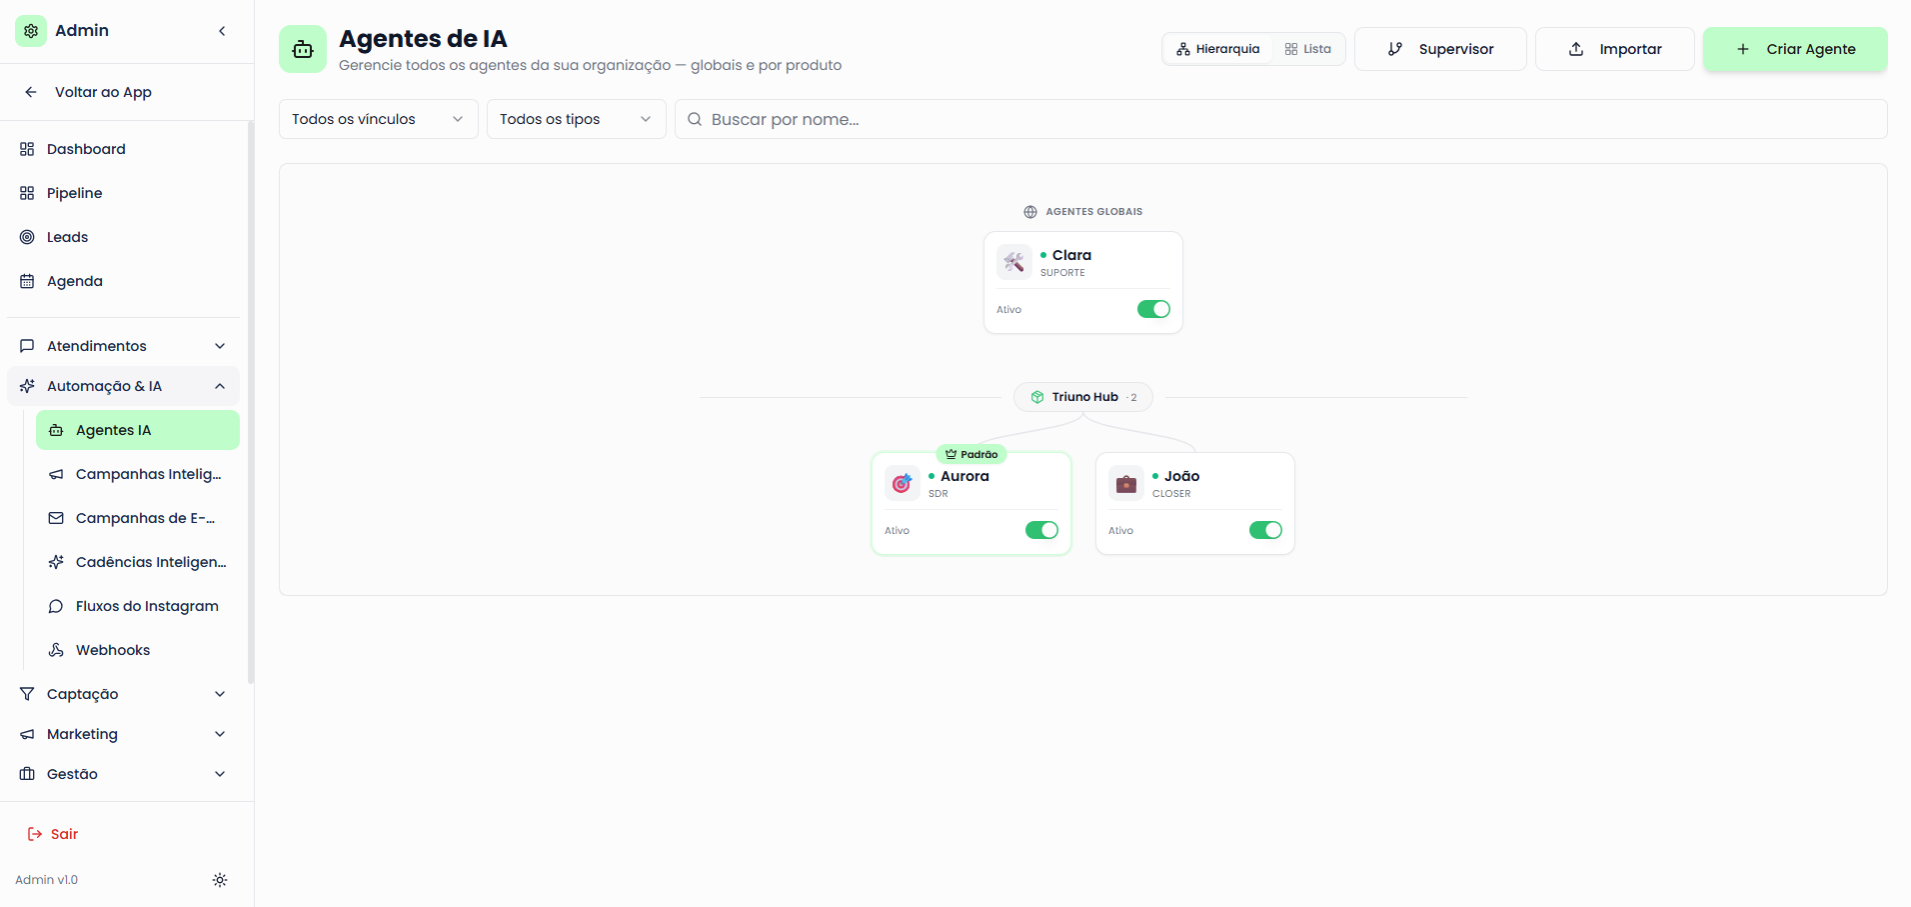The height and width of the screenshot is (907, 1911).
Task: Click Clara's tools avatar icon
Action: [1014, 263]
